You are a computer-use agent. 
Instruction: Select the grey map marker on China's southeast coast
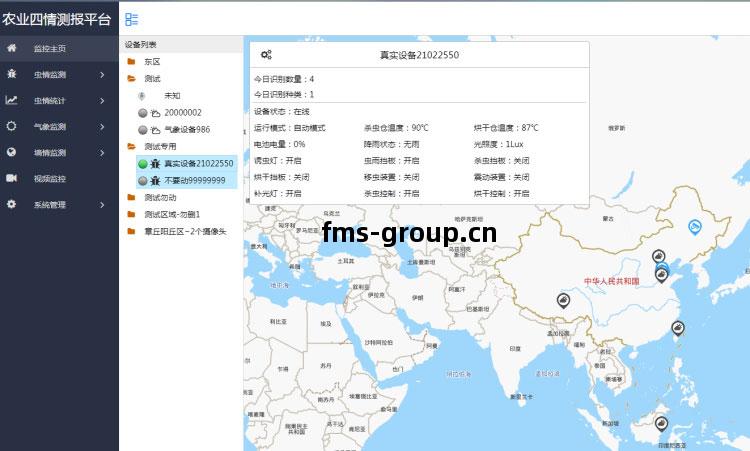[x=677, y=328]
